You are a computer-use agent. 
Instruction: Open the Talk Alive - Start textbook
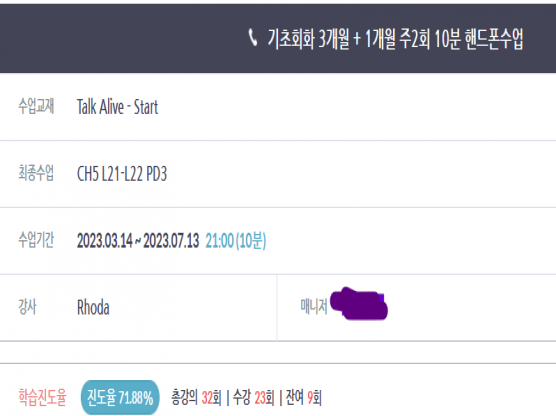(117, 107)
